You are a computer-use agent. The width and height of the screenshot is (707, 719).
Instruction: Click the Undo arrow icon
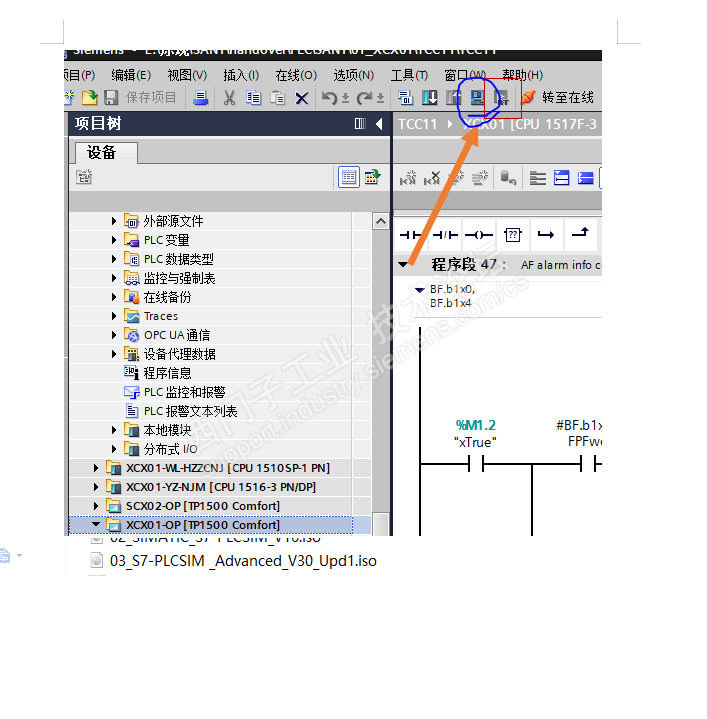pos(329,97)
